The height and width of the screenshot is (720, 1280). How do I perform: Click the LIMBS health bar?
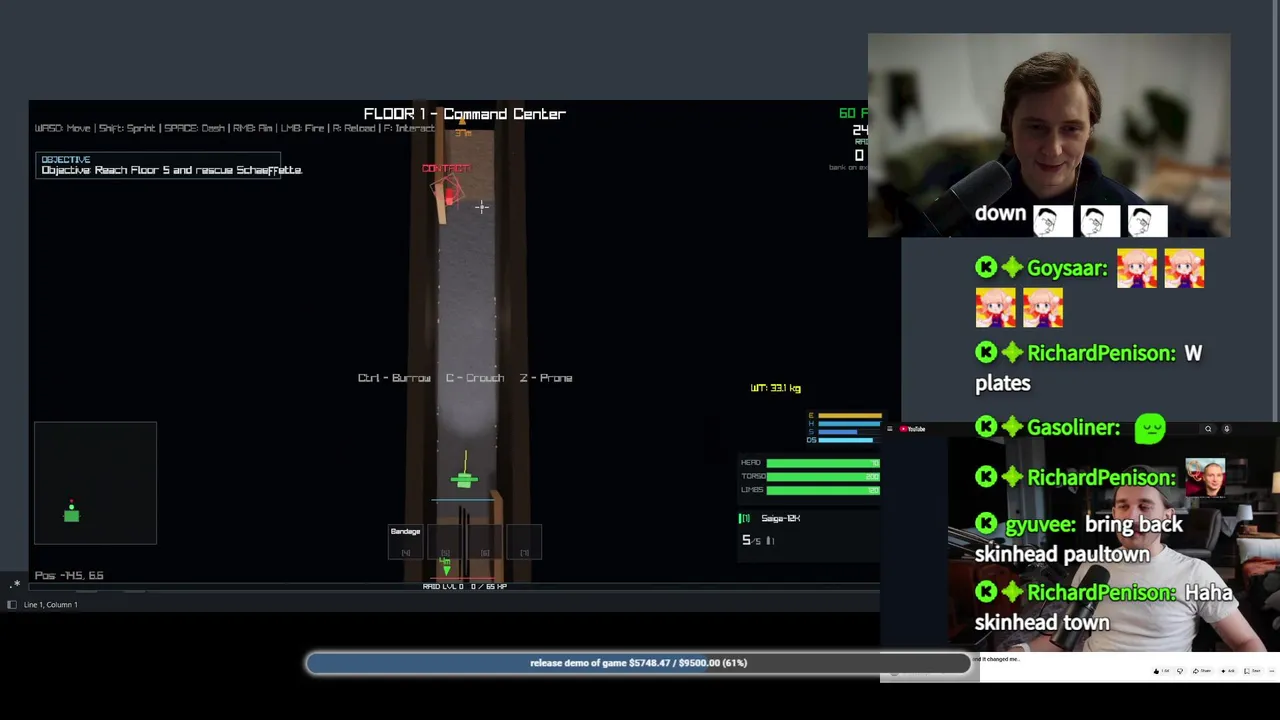(823, 489)
